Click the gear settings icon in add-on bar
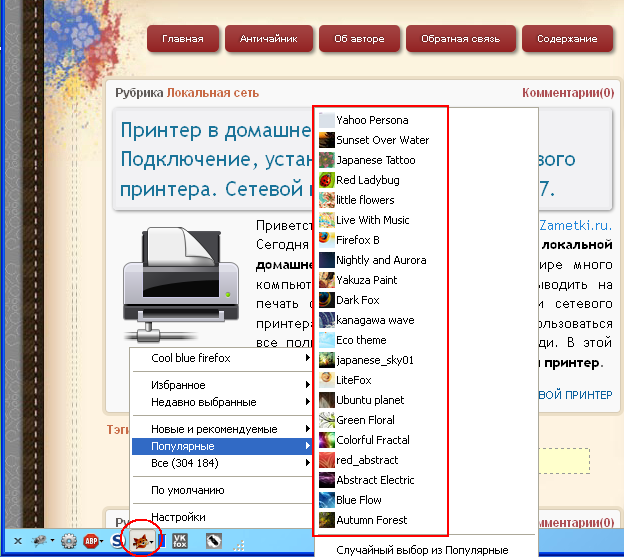 point(69,541)
